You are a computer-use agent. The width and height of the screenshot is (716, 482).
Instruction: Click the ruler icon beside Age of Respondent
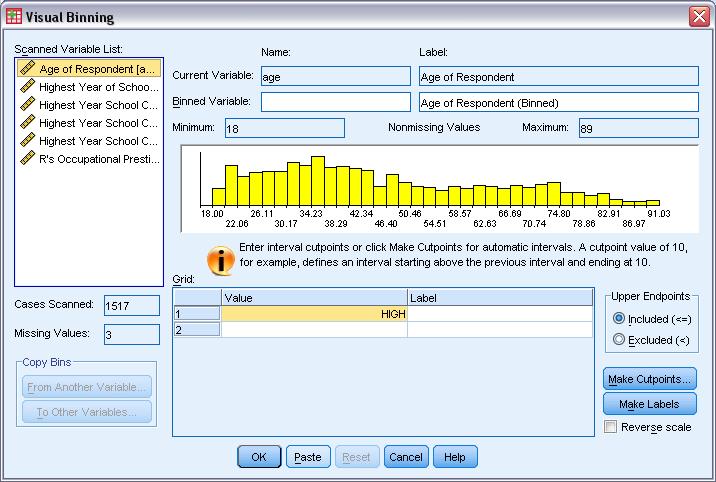coord(28,69)
